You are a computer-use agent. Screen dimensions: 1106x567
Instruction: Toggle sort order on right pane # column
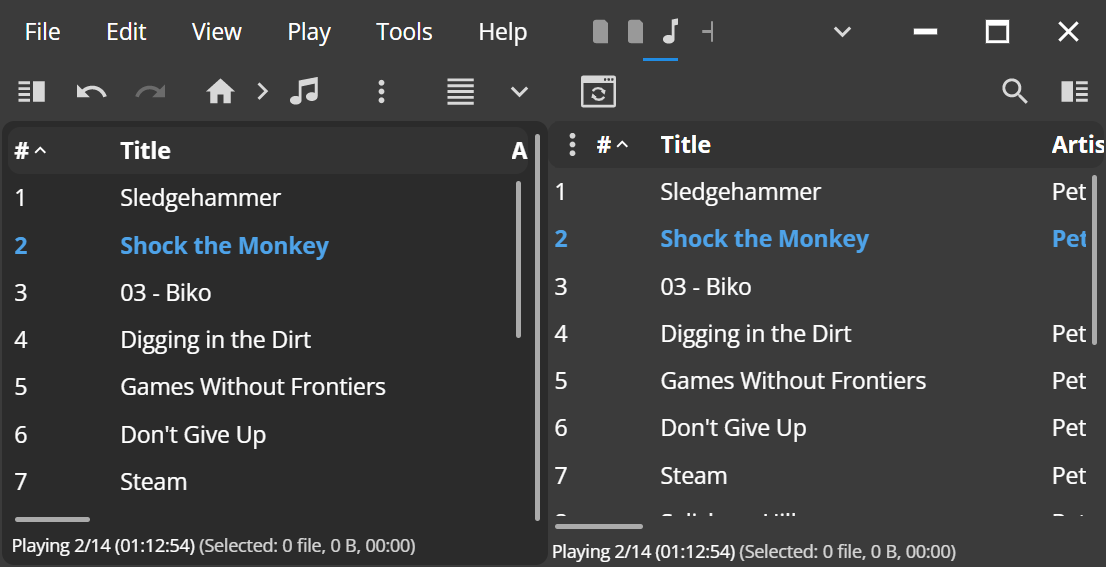click(x=612, y=145)
